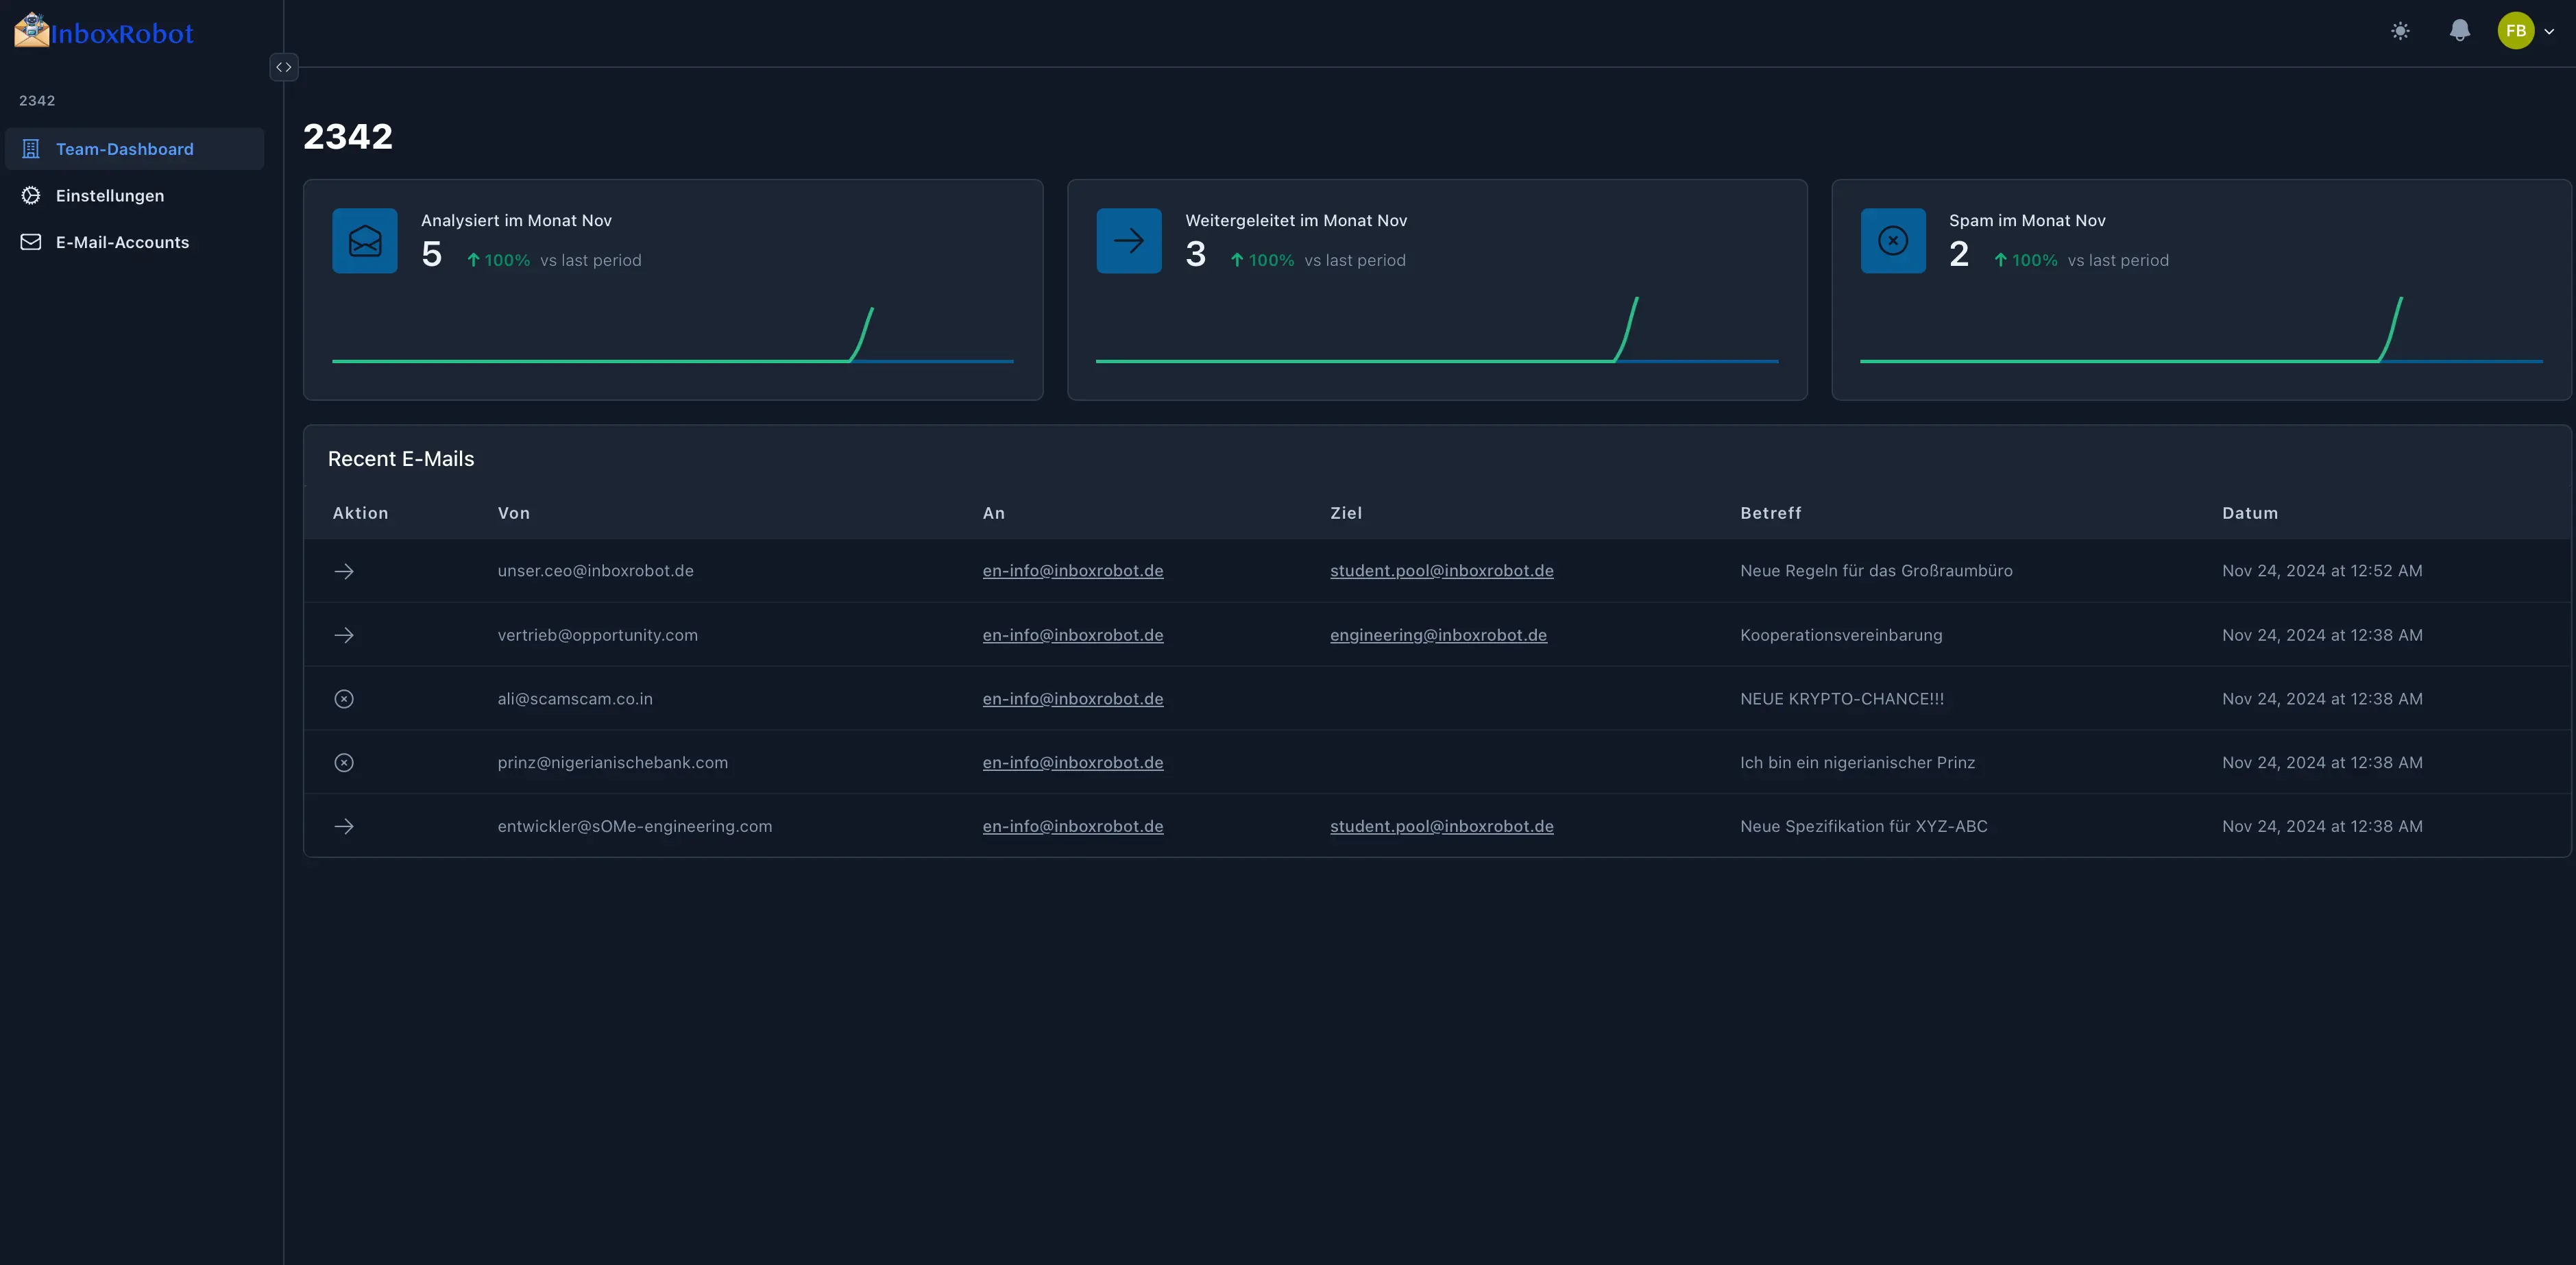Open en-info link in Kooperationsvereinbarung row
This screenshot has height=1265, width=2576.
pos(1073,635)
